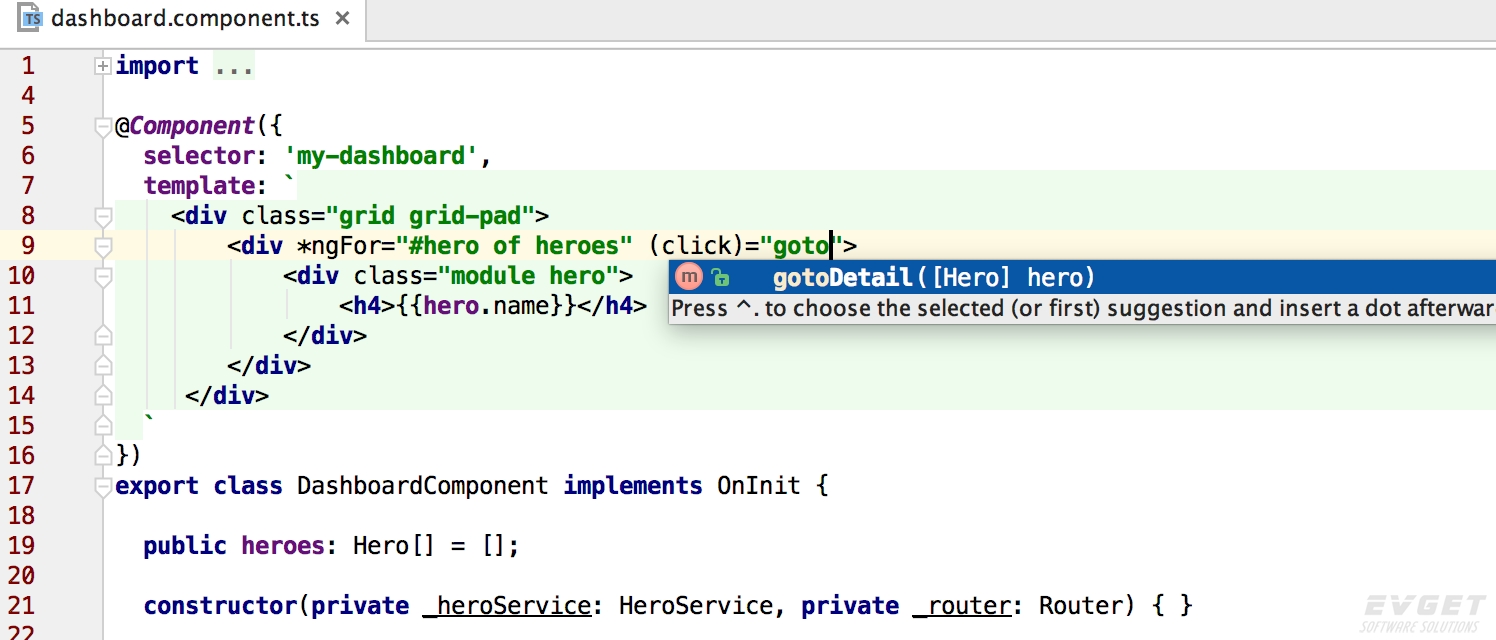1496x640 pixels.
Task: Click the fold end marker on line 13
Action: (x=102, y=366)
